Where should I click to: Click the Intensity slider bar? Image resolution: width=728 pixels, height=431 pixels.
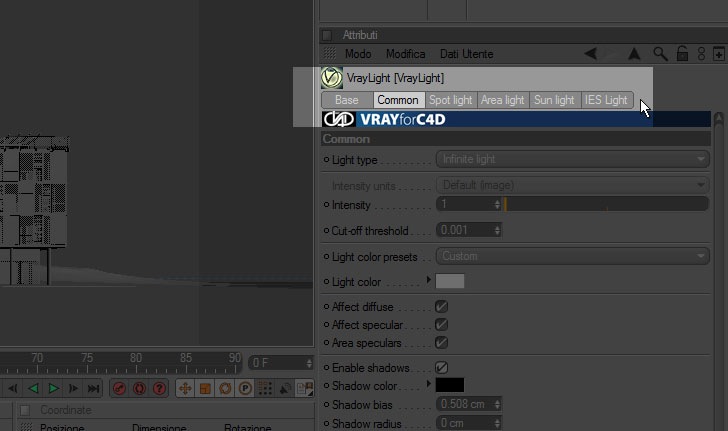pyautogui.click(x=605, y=204)
